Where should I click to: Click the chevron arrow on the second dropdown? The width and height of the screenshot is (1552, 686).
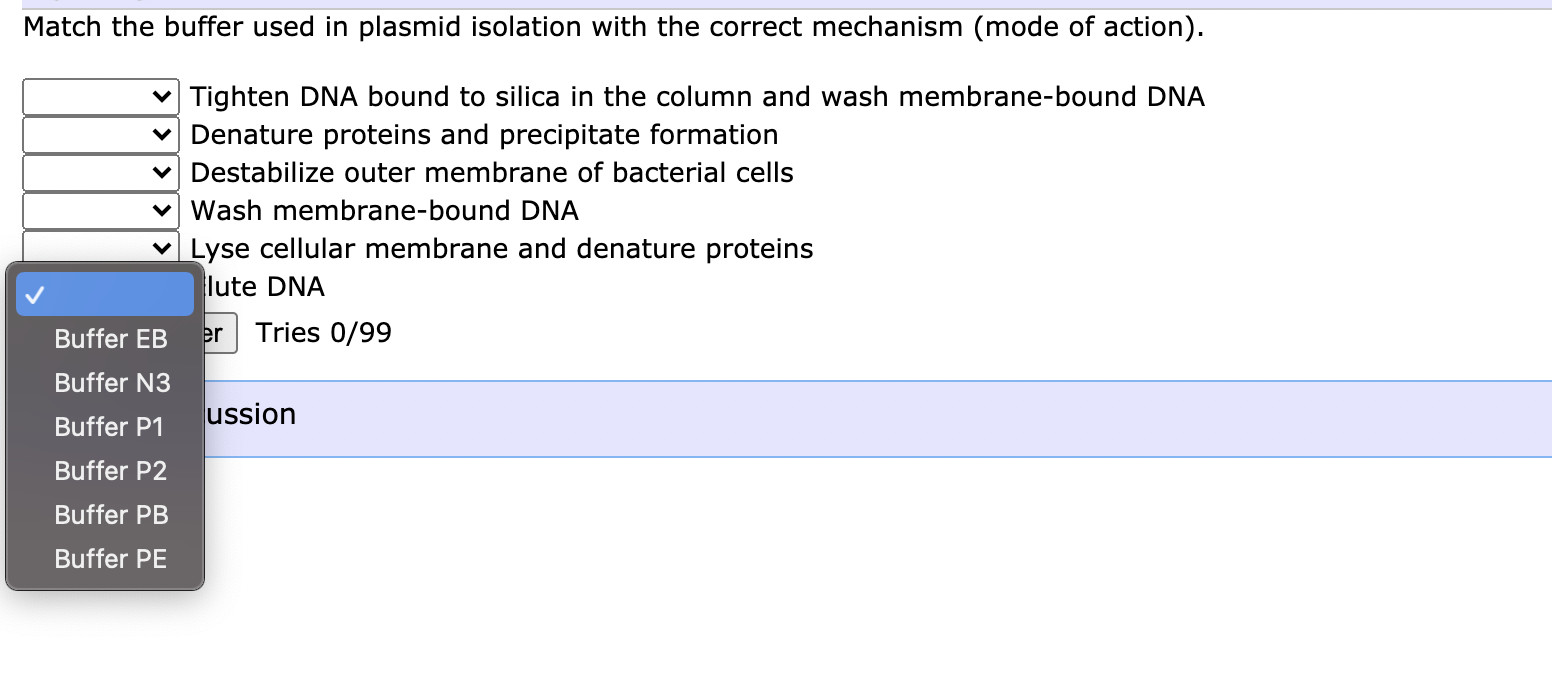(163, 134)
